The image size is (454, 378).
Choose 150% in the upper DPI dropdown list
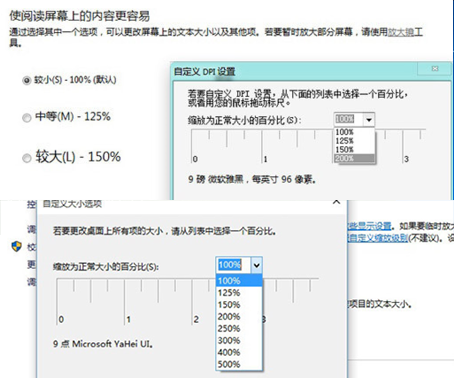354,149
